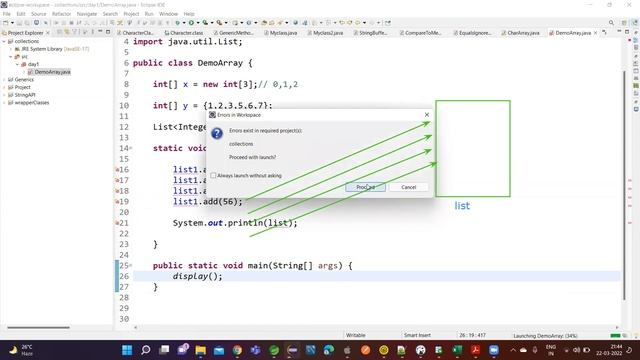Open the Adobe Acrobat taskbar icon
Viewport: 640px width, 360px height.
476,350
